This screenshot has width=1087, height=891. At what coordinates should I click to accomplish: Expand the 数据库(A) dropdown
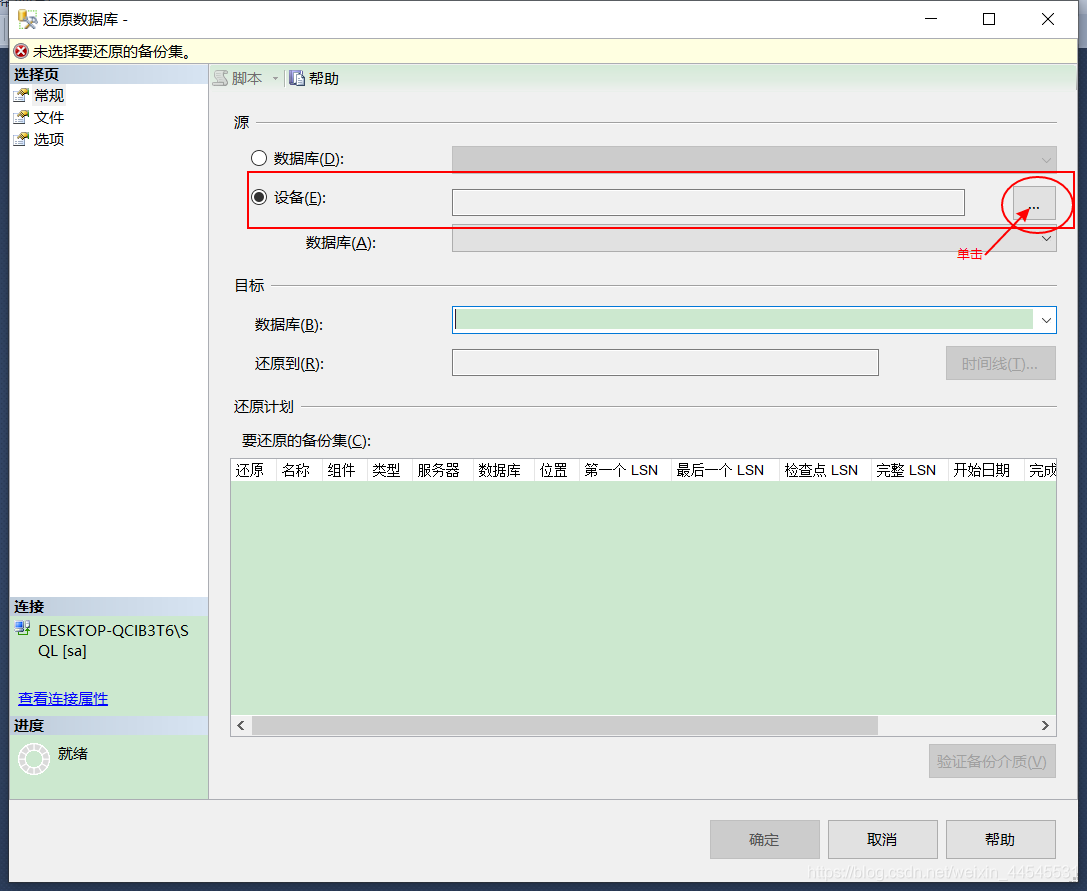(1045, 238)
